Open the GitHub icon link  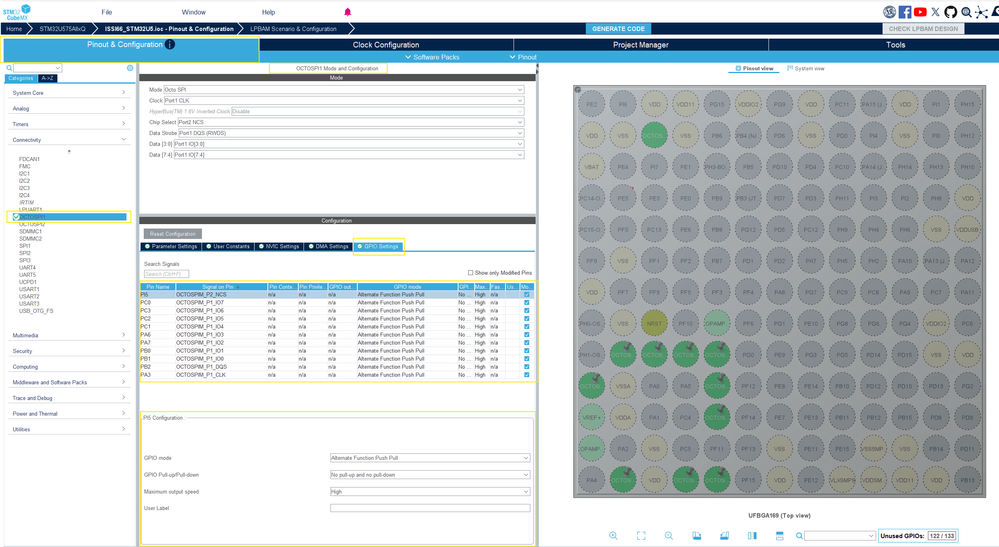click(x=951, y=12)
